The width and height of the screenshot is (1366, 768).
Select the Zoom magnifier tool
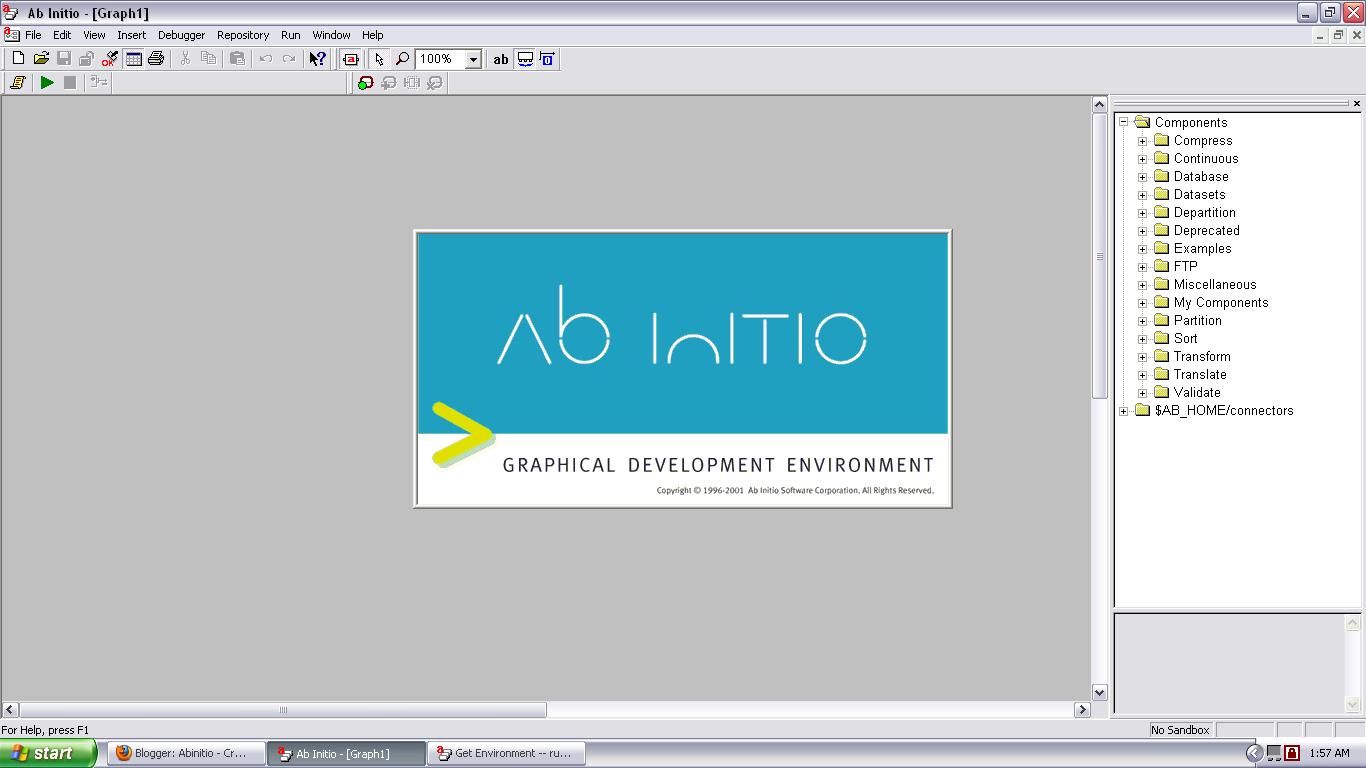pyautogui.click(x=401, y=59)
